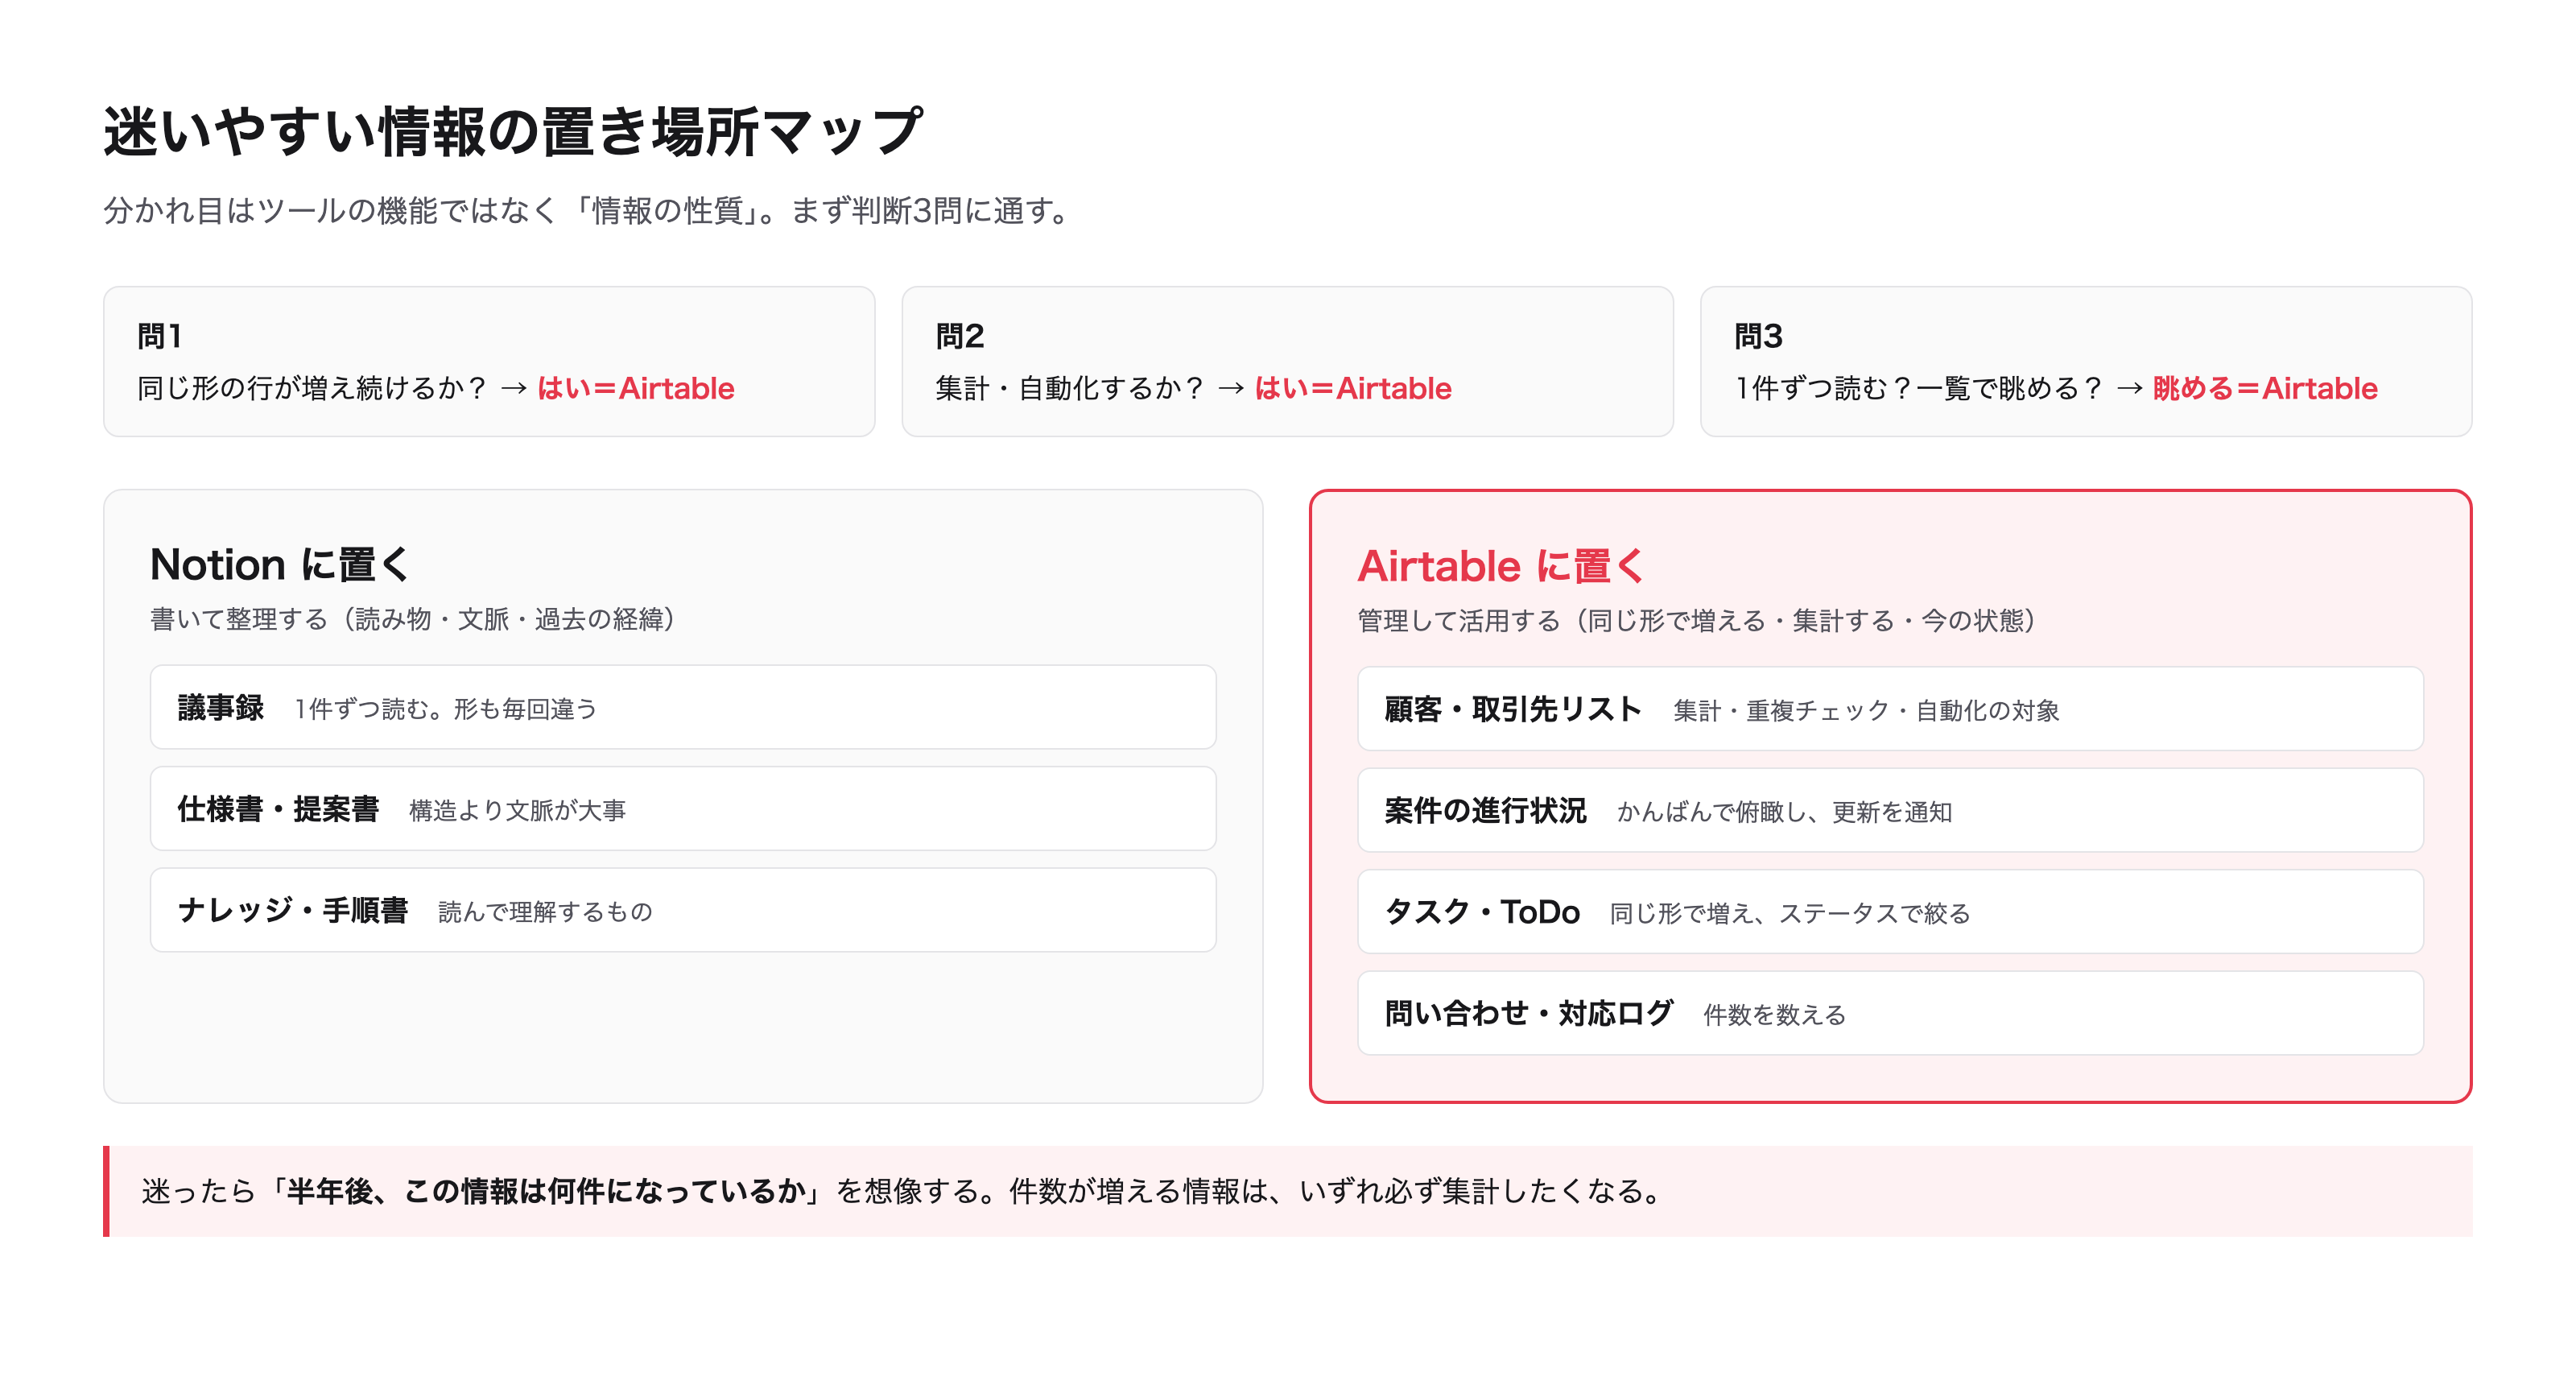Select the 問い合わせ・対応ログ row
2576x1385 pixels.
1890,1013
